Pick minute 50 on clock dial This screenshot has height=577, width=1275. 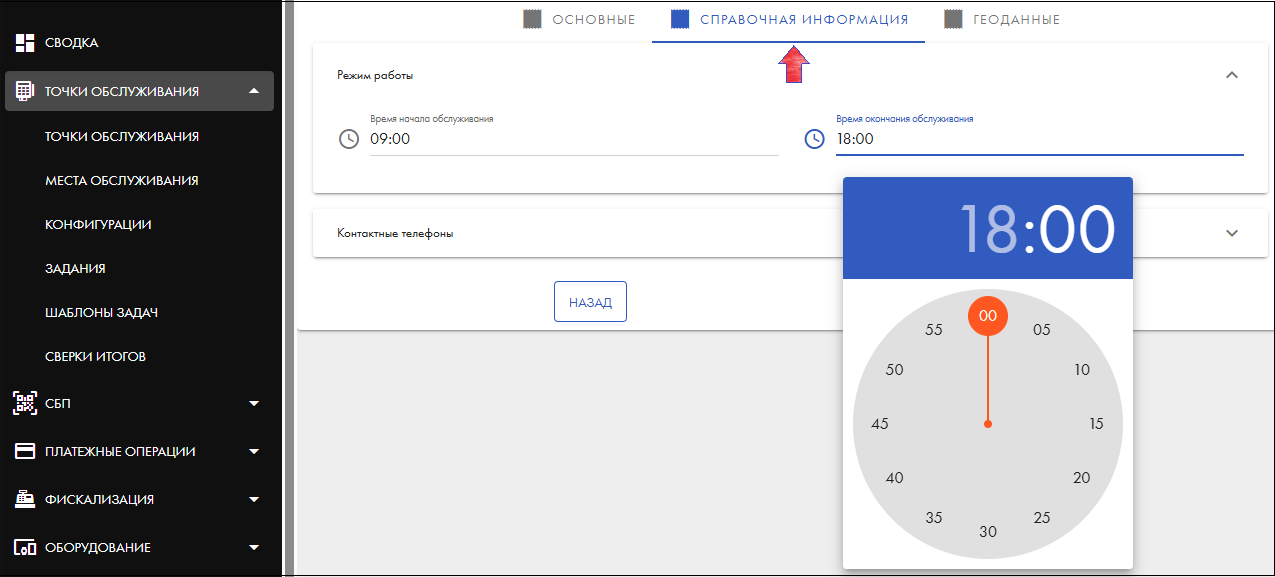coord(894,370)
